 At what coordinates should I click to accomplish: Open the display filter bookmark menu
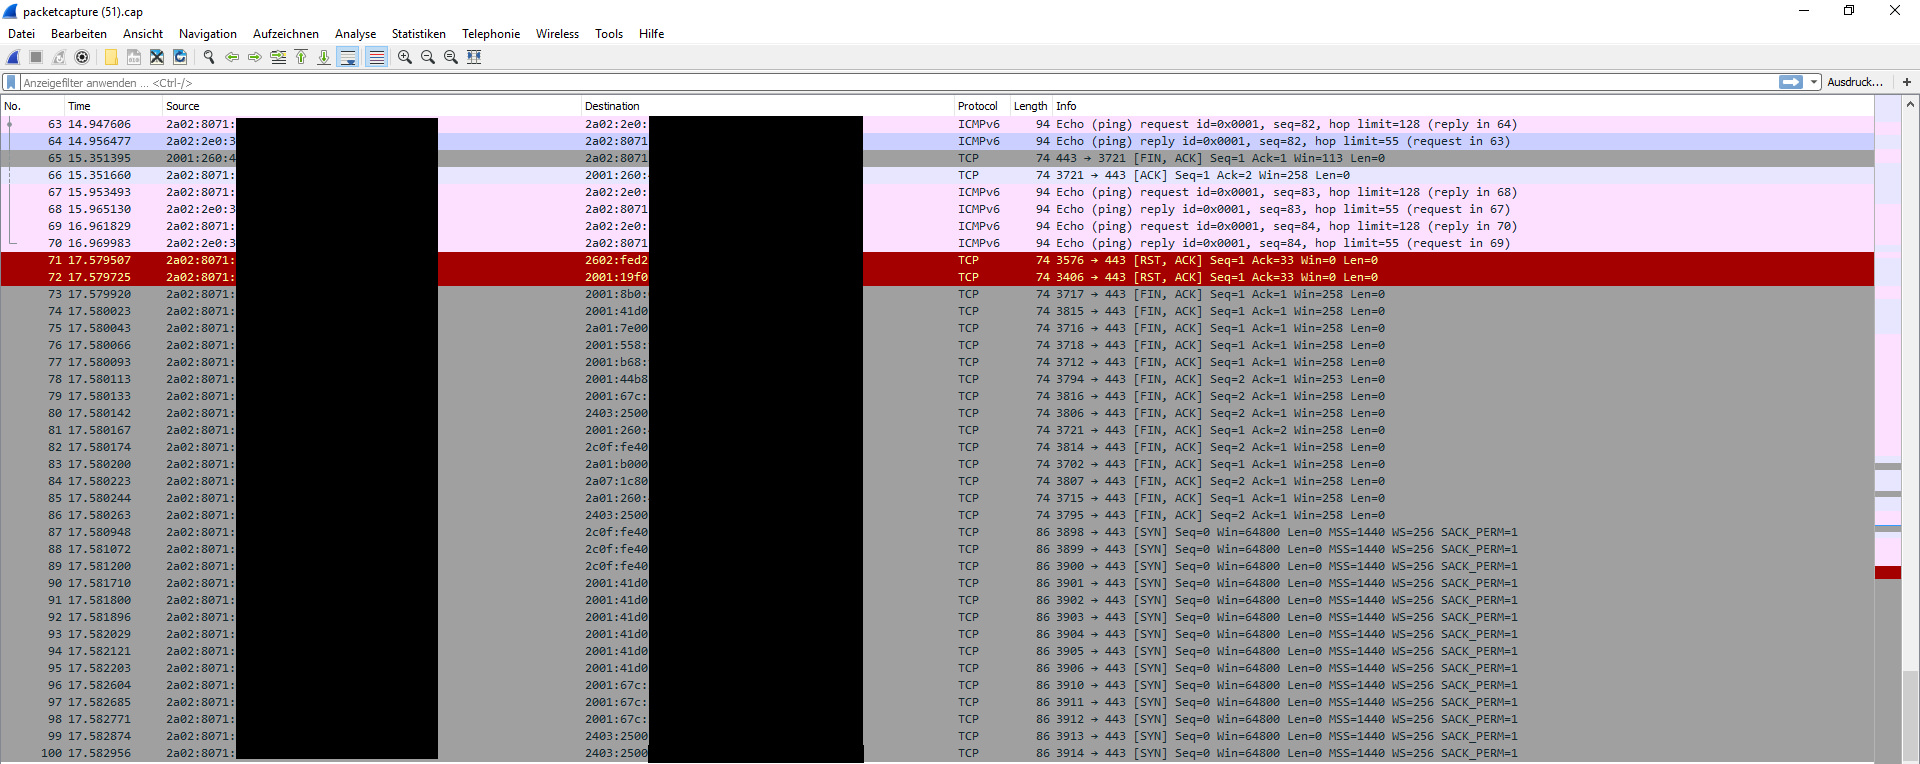[x=11, y=82]
